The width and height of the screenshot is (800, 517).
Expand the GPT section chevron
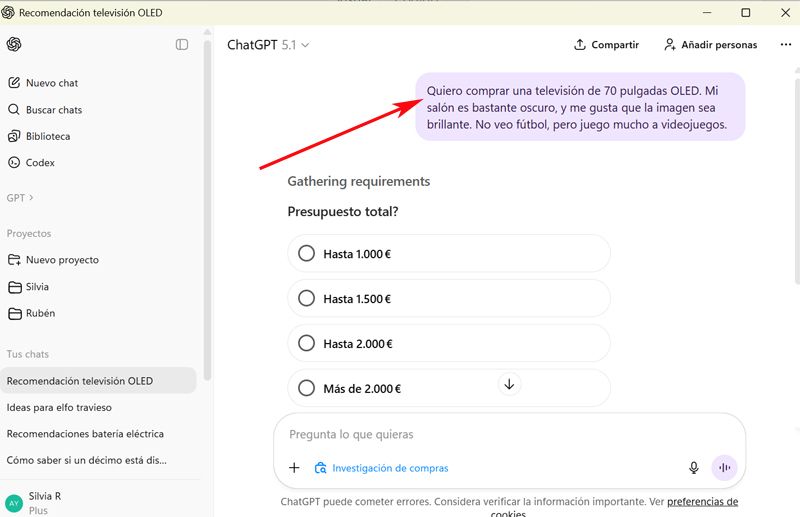[x=31, y=198]
